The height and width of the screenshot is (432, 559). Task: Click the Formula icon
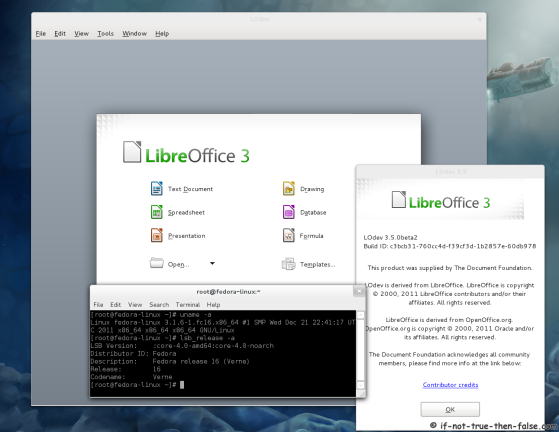289,235
